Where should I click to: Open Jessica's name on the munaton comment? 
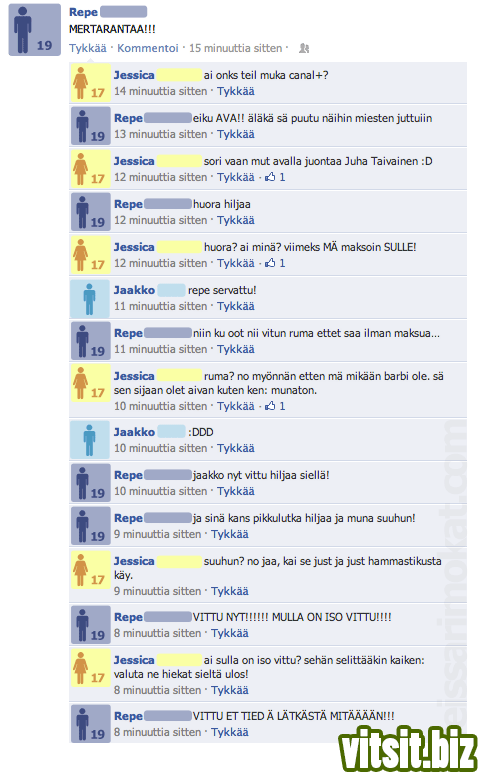pos(134,376)
